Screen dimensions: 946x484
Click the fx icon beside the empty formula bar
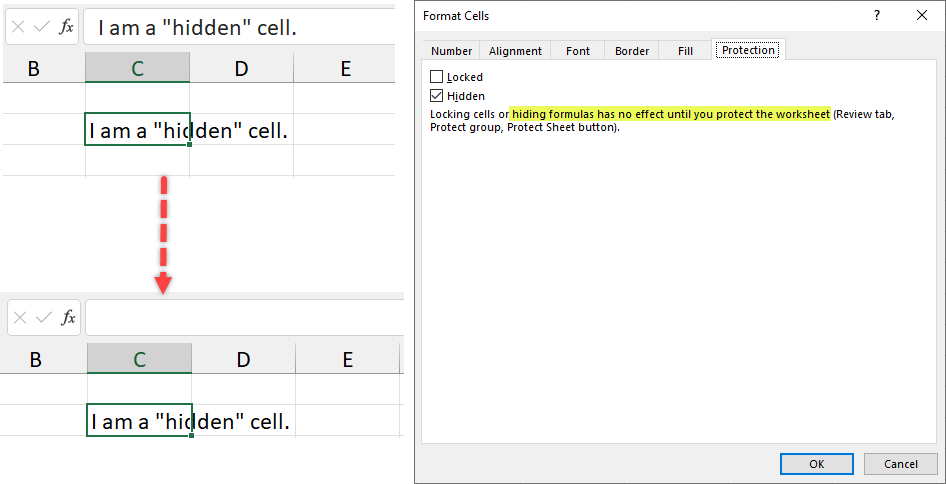68,317
